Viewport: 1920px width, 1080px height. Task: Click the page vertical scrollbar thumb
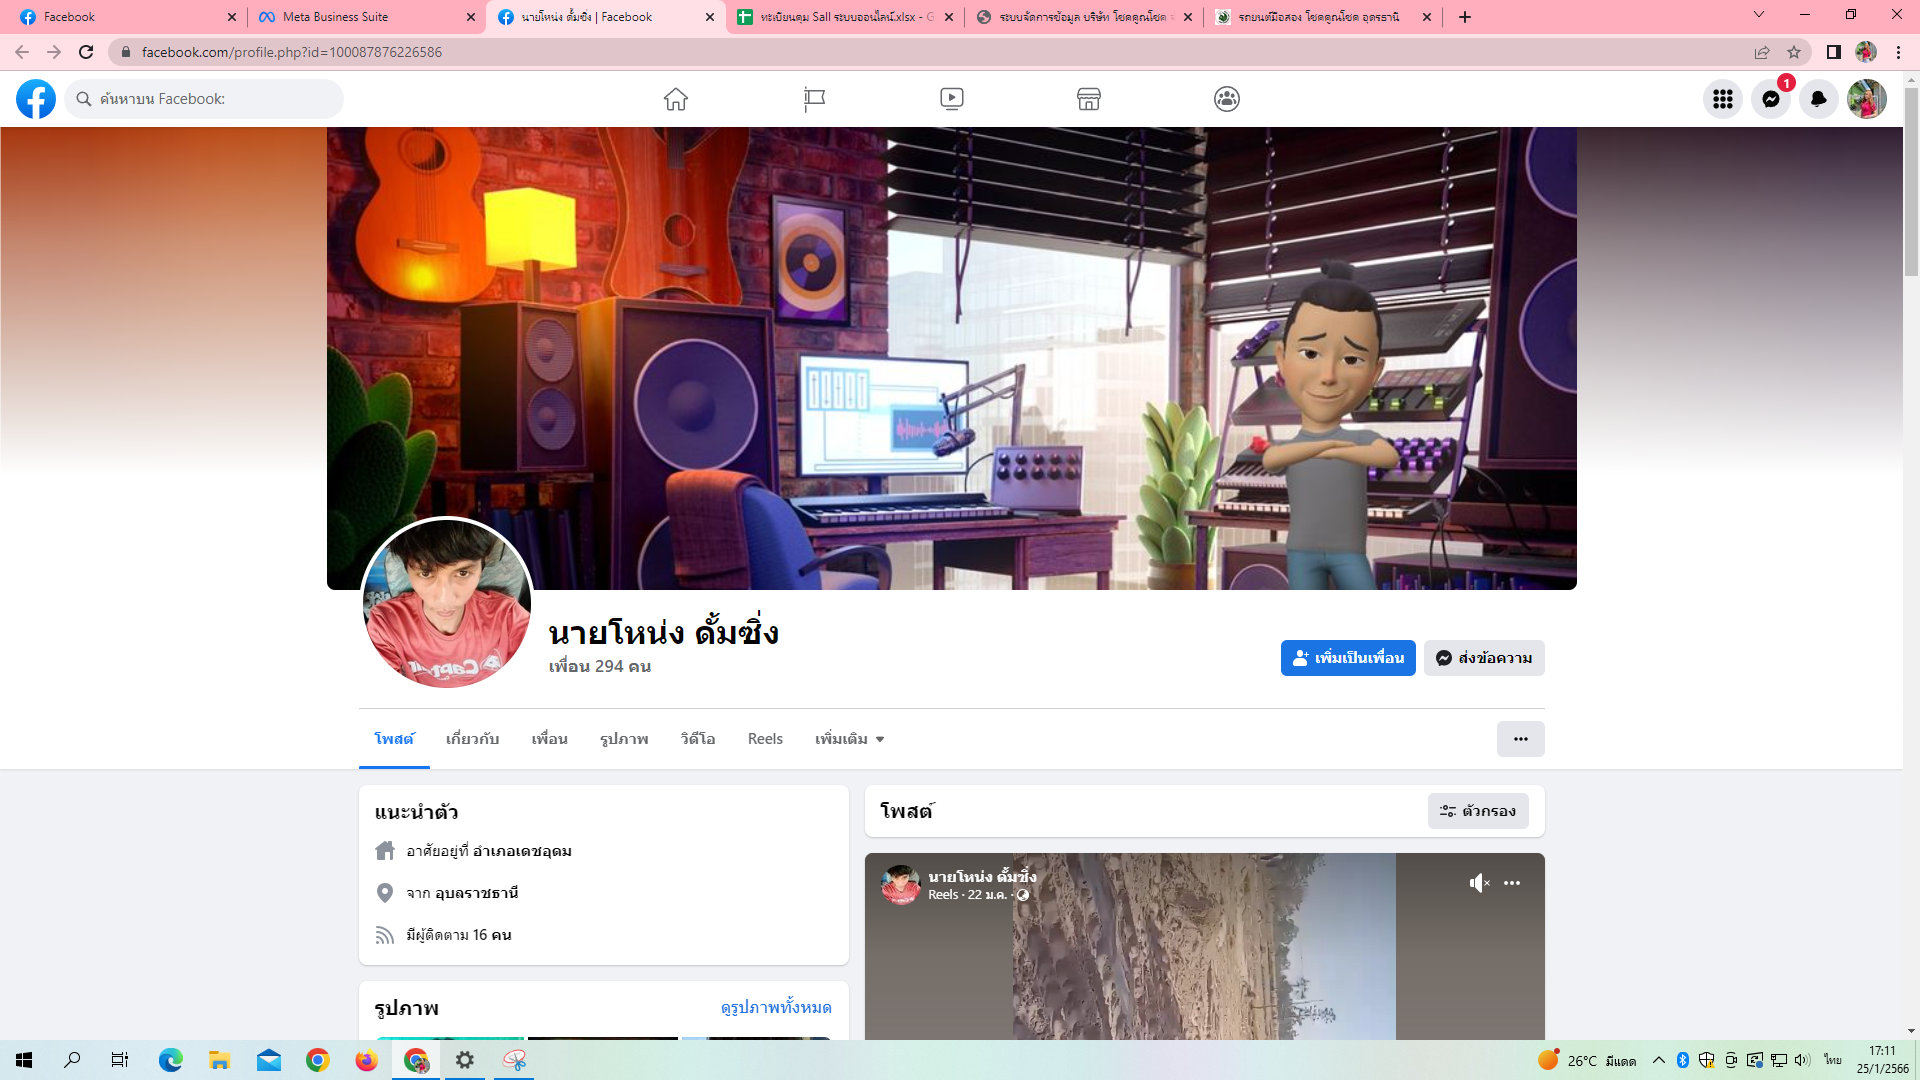pos(1911,180)
